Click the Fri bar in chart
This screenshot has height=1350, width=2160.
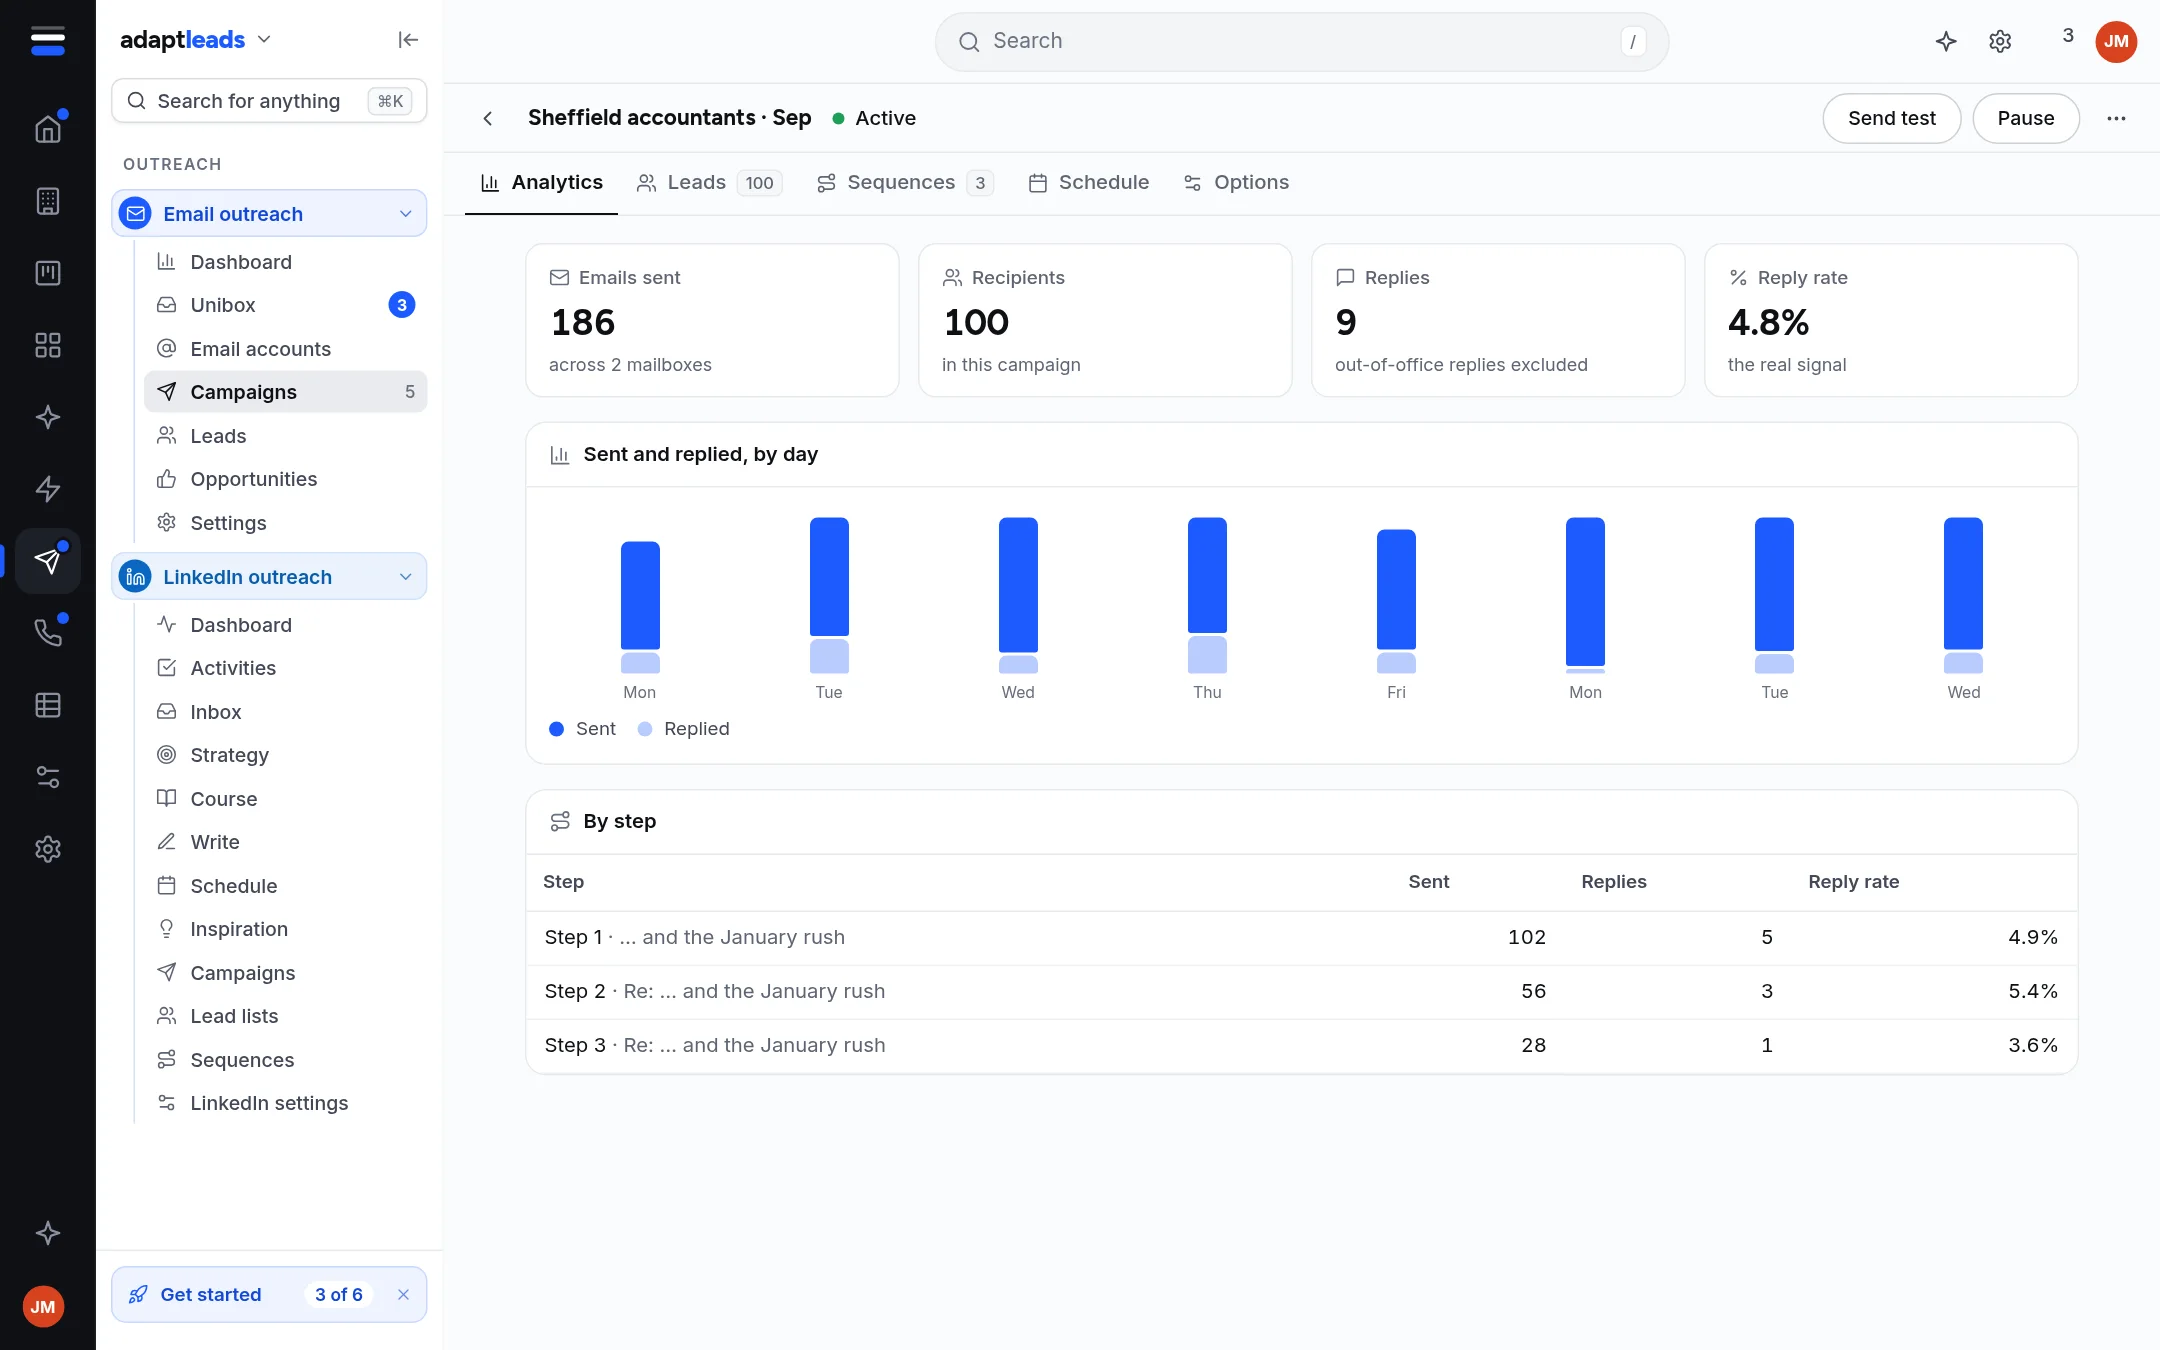1396,601
